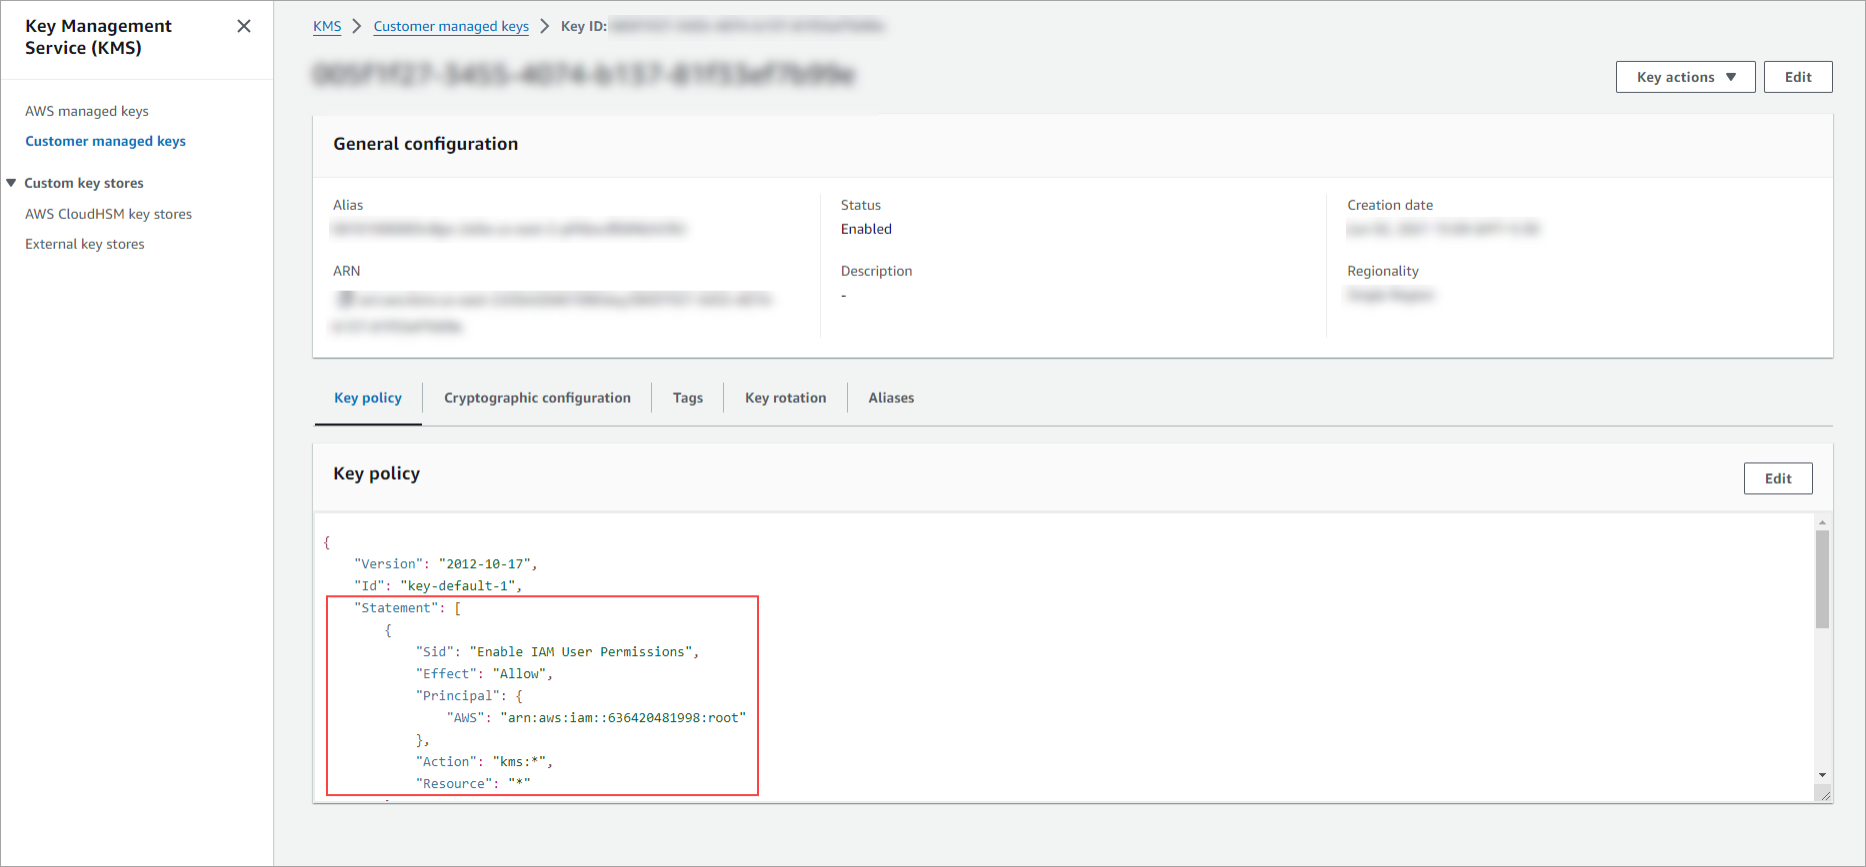Switch to the Tags tab

[688, 398]
